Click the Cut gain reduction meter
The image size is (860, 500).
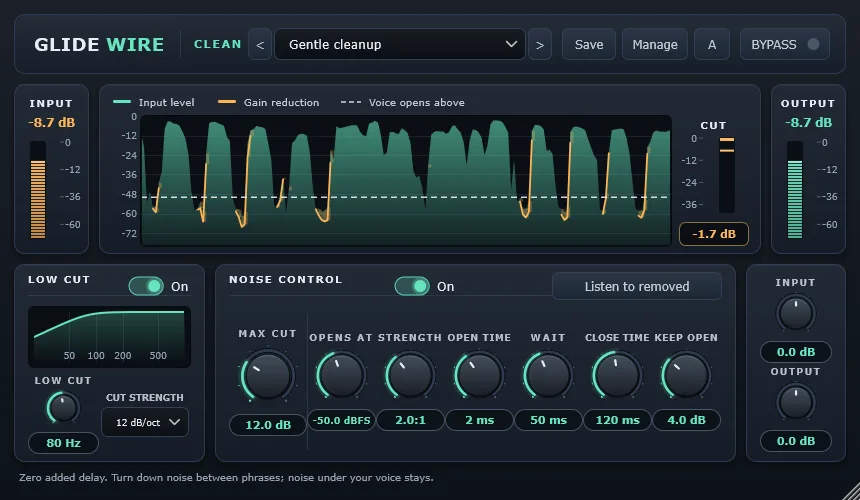727,174
